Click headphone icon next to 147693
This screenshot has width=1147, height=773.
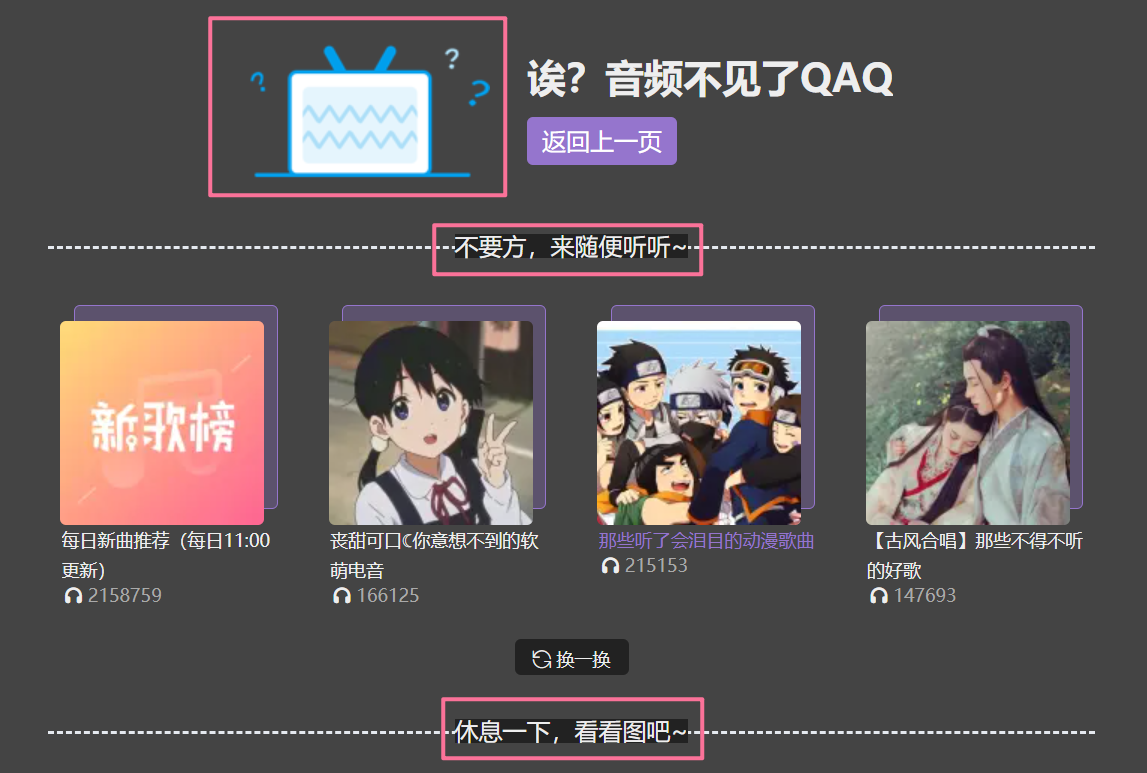tap(879, 596)
